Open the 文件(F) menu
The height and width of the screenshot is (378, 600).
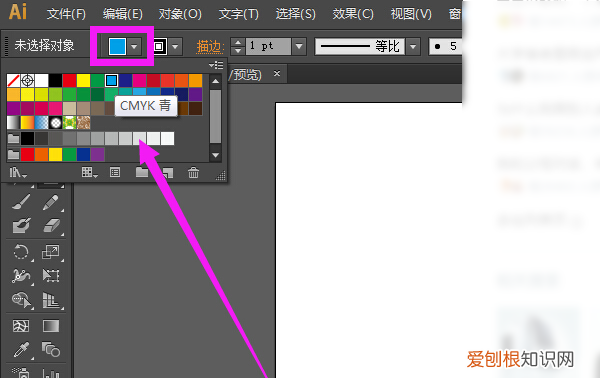66,14
